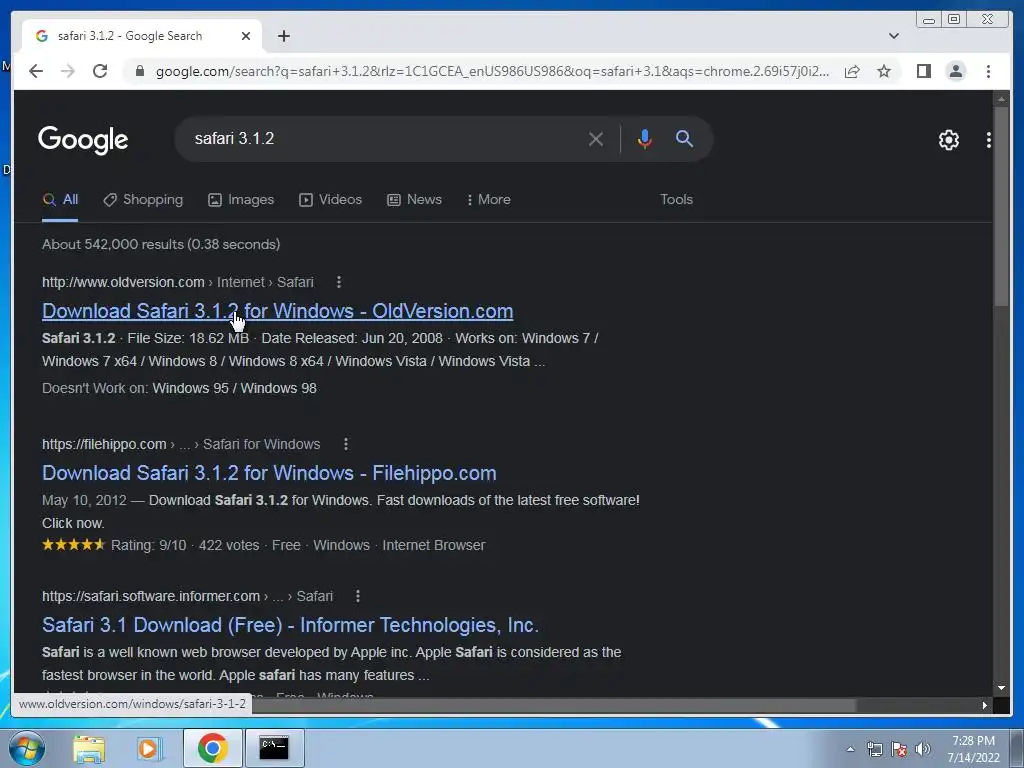Click the safari.software.informer.com breadcrumb URL
Viewport: 1024px width, 768px height.
[x=187, y=596]
